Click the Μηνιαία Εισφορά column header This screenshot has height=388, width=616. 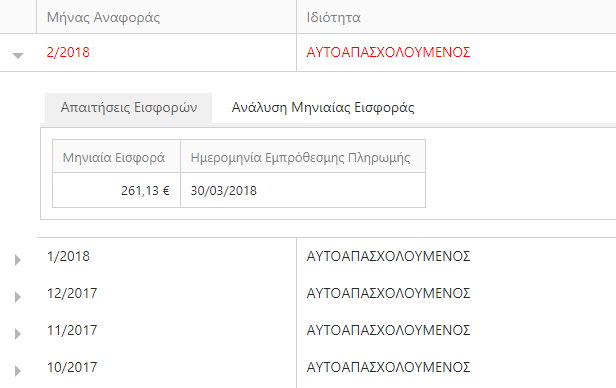[116, 156]
